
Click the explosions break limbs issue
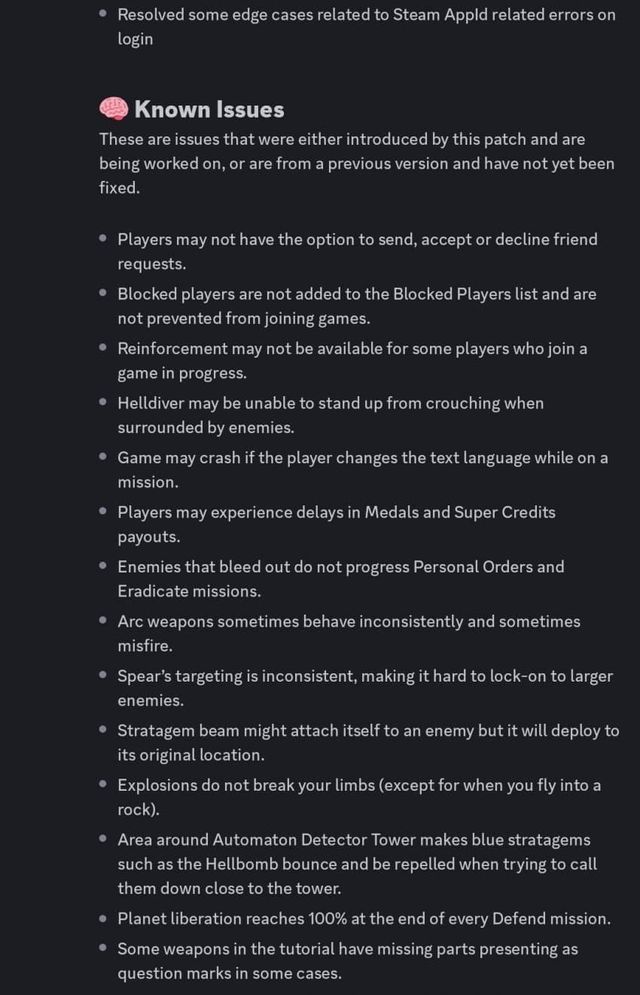pyautogui.click(x=359, y=796)
